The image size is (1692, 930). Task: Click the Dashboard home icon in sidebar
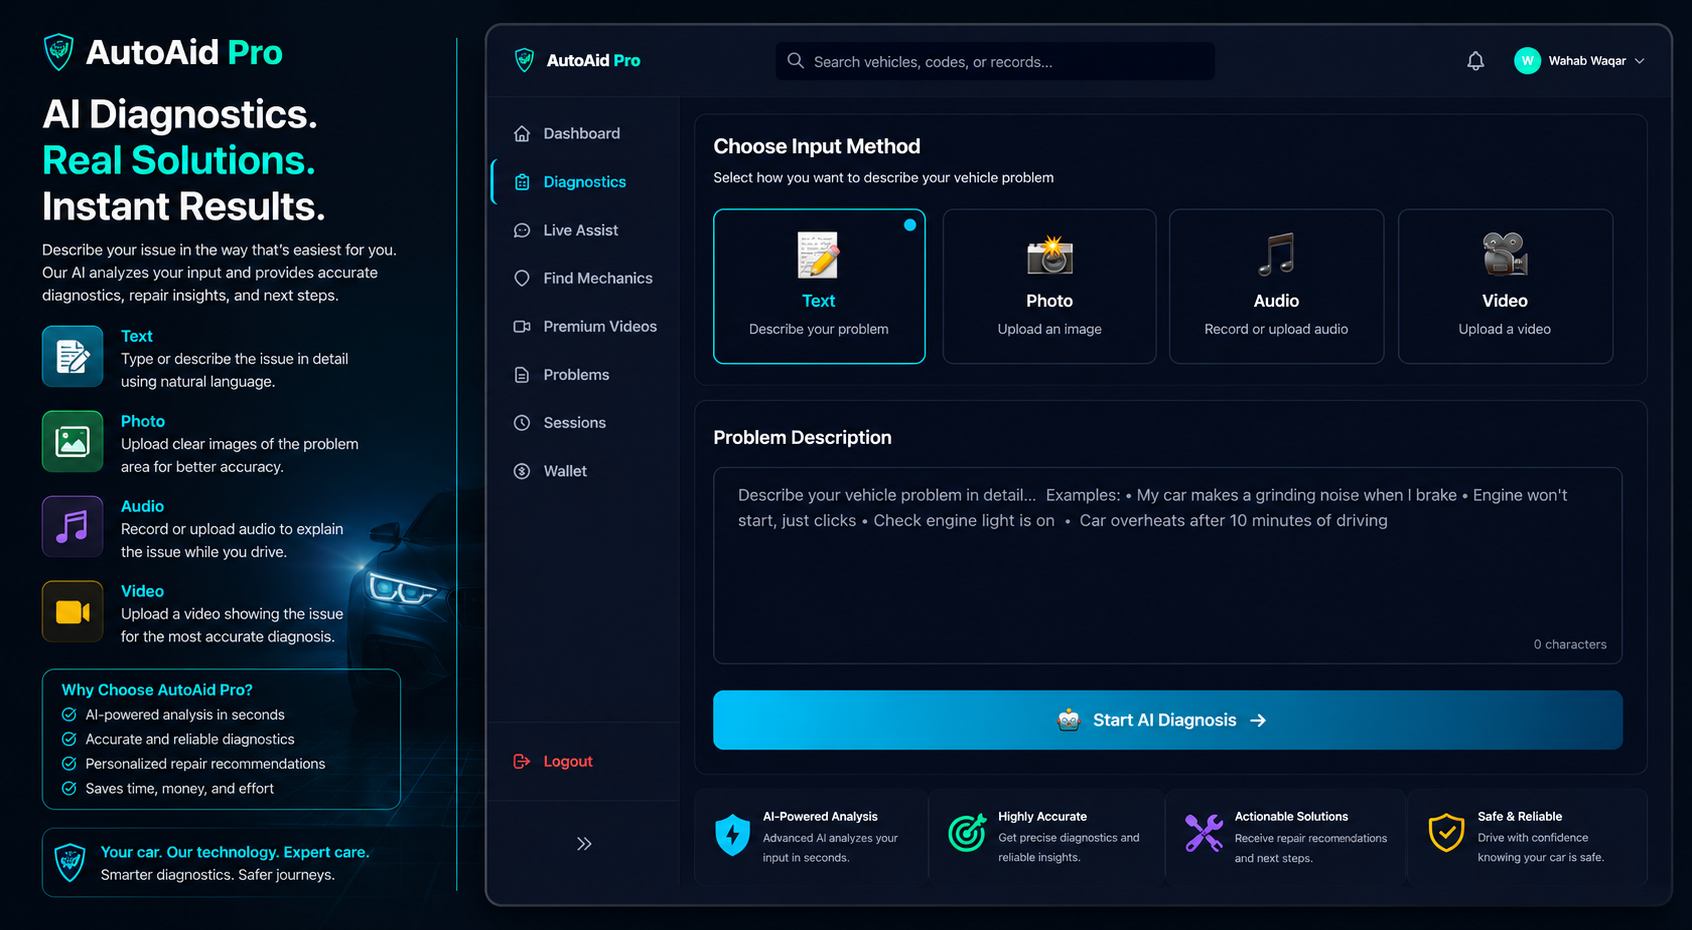(x=522, y=134)
